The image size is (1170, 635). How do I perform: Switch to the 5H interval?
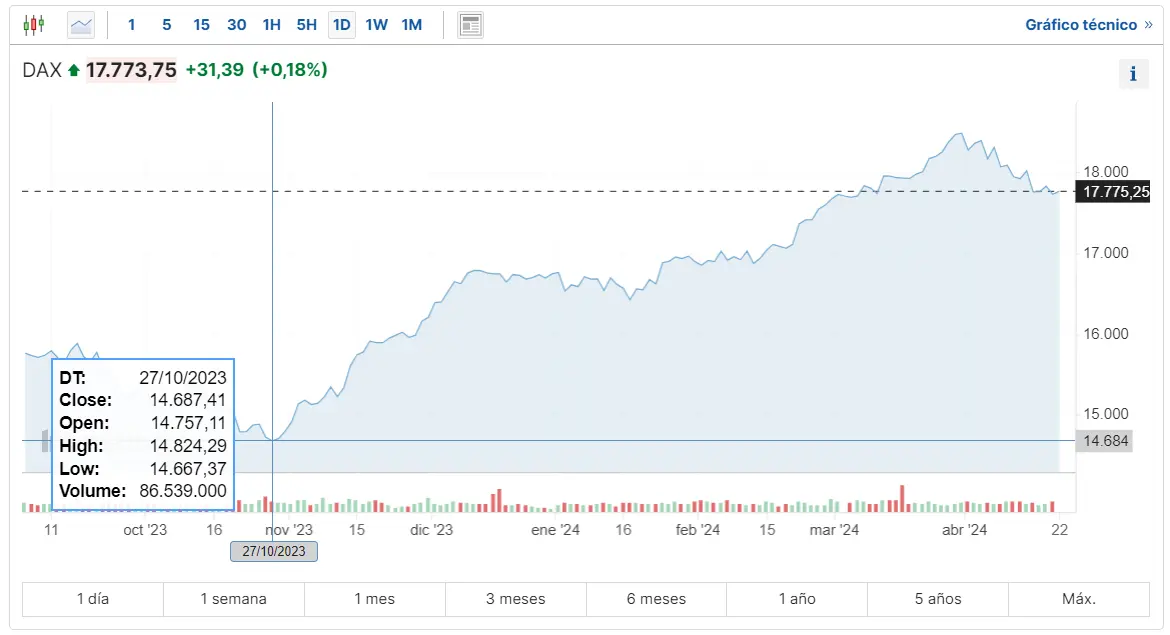point(306,24)
